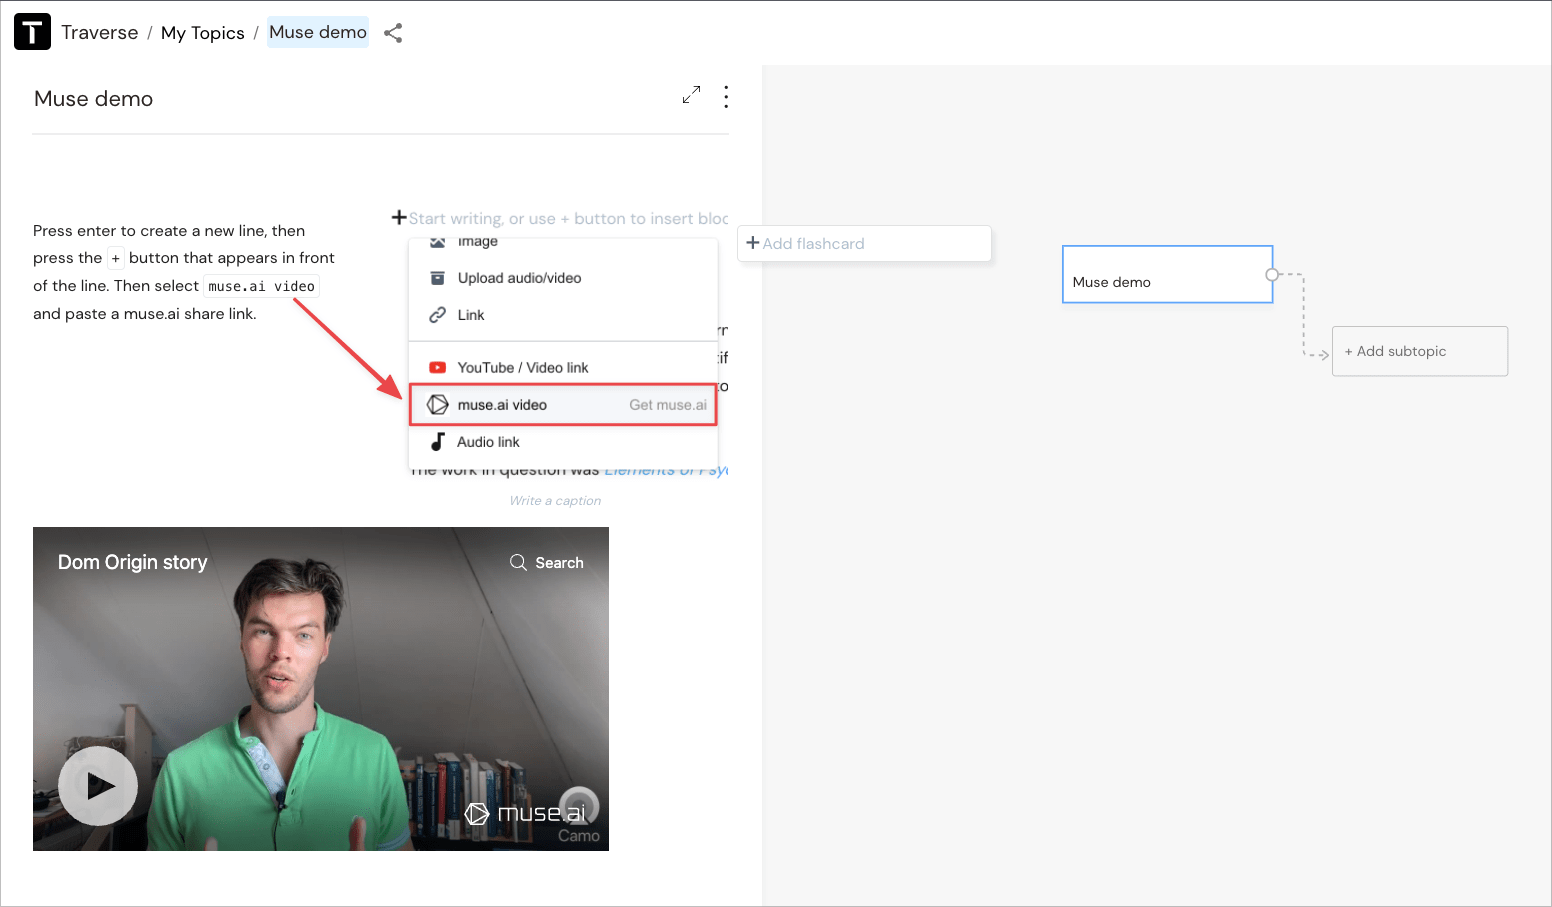Open the three-dot options menu
This screenshot has width=1552, height=907.
[726, 96]
